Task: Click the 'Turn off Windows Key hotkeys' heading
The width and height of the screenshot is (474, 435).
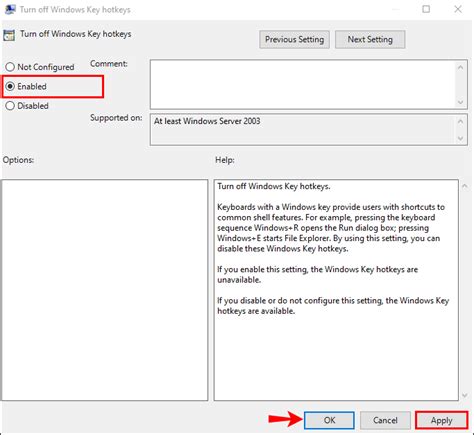Action: [x=76, y=34]
